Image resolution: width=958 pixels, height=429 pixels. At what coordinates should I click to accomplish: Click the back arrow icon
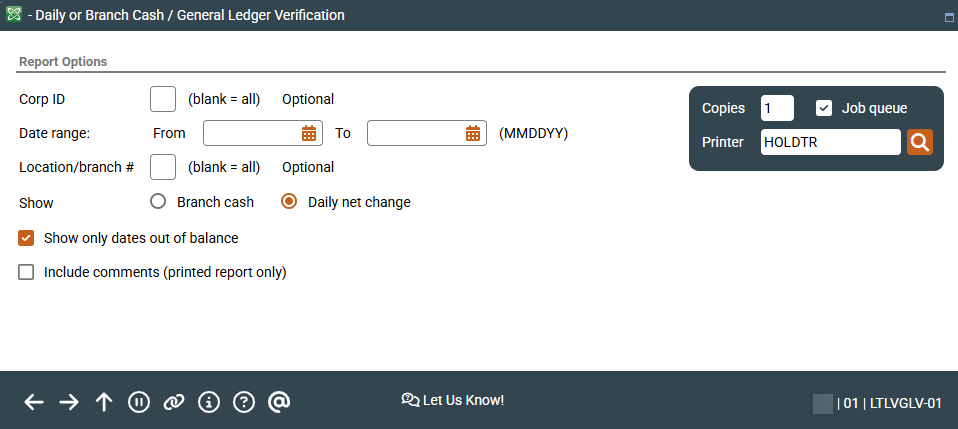click(34, 402)
